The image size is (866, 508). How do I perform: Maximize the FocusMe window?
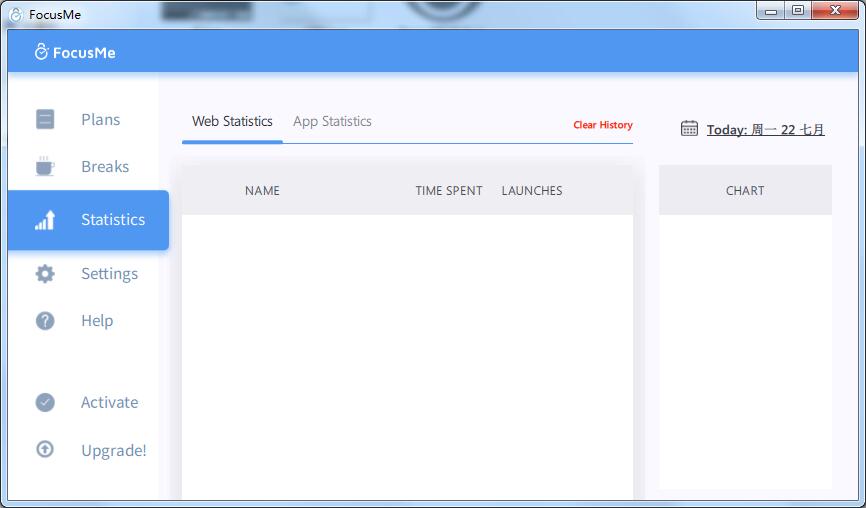point(798,11)
